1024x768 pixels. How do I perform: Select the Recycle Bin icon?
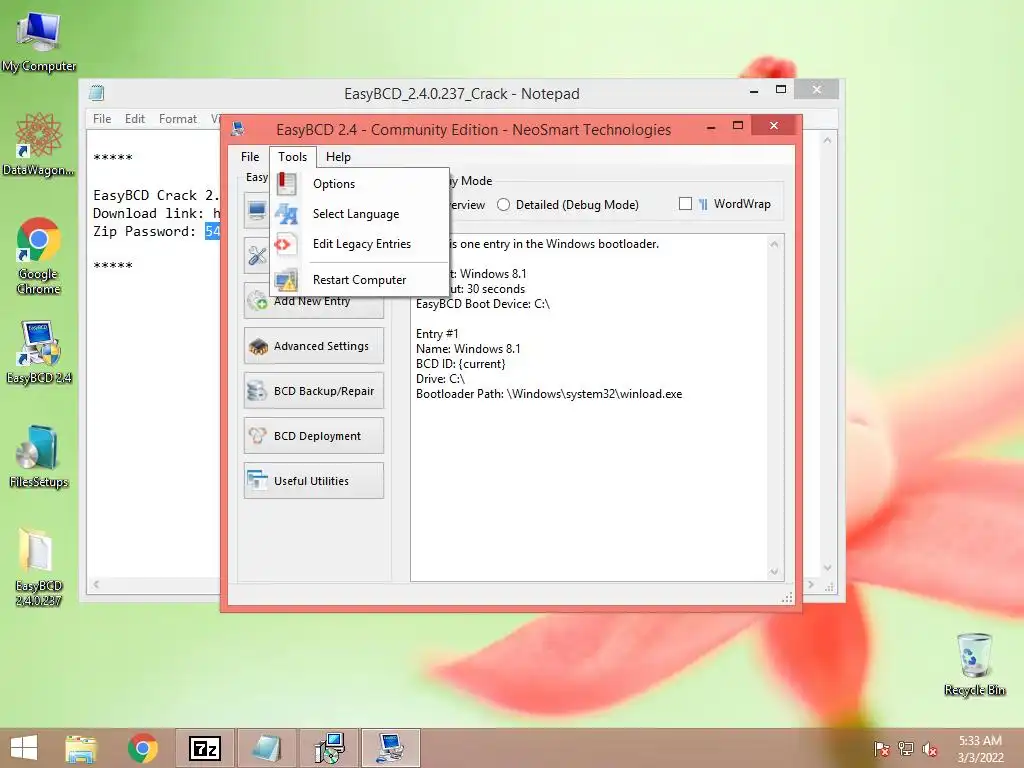pyautogui.click(x=974, y=665)
